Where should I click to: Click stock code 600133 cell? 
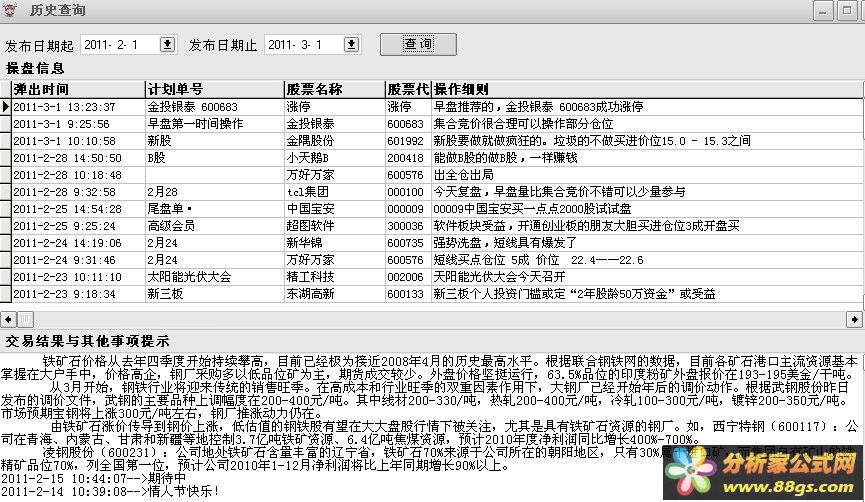pyautogui.click(x=408, y=294)
